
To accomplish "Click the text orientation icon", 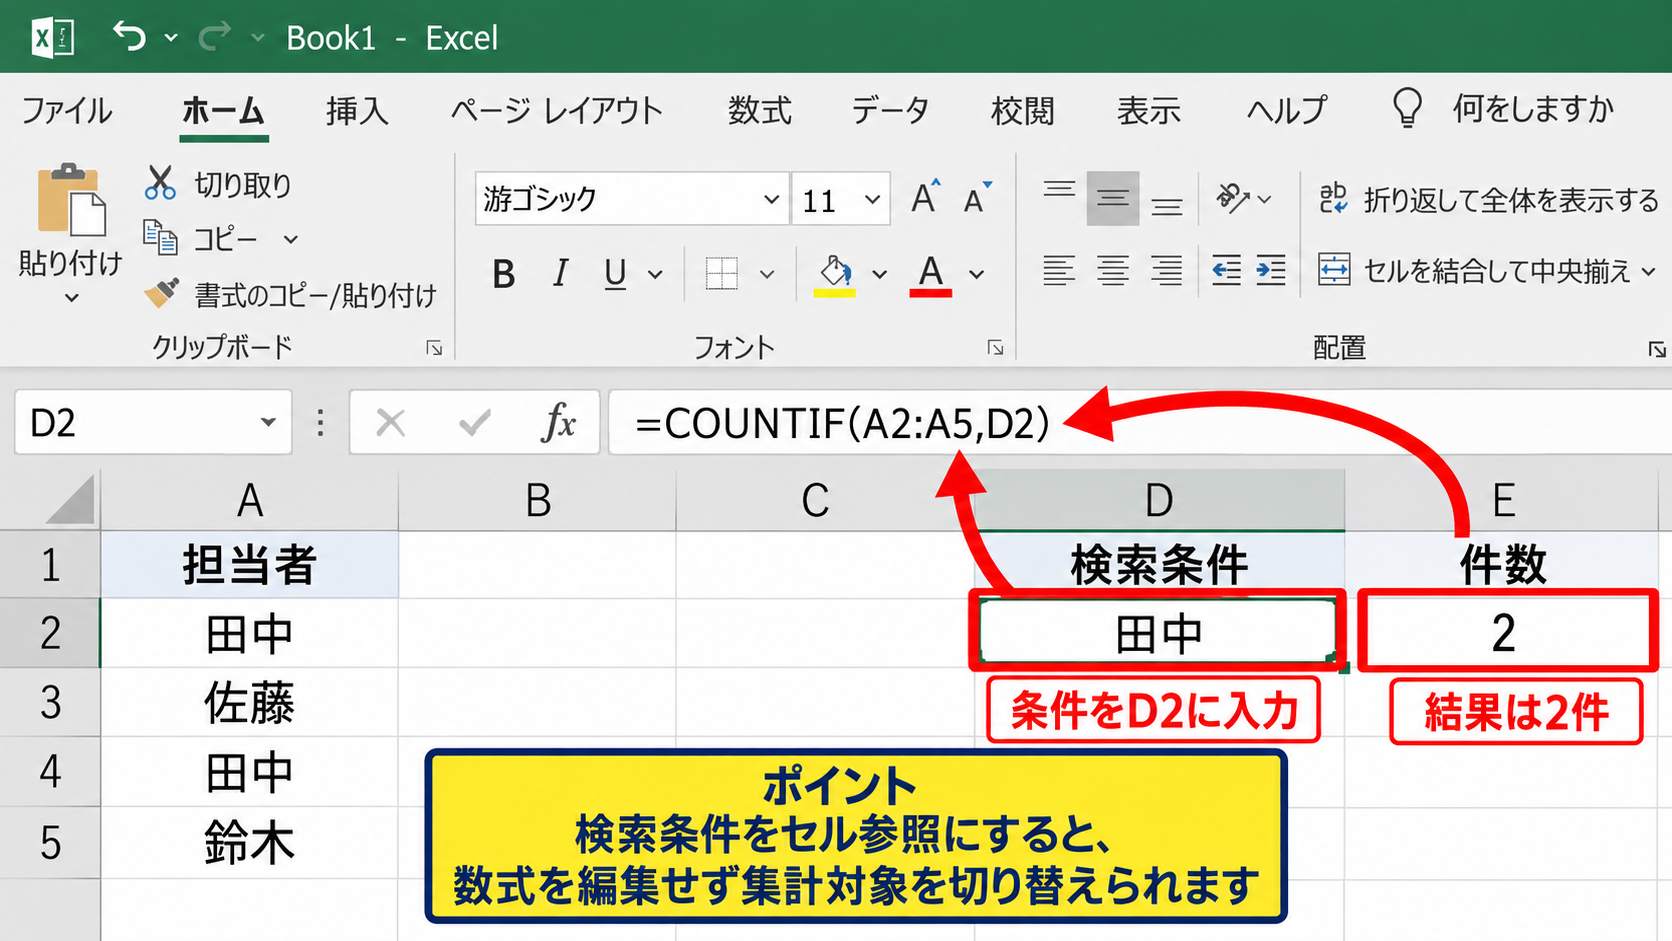I will click(x=1232, y=198).
